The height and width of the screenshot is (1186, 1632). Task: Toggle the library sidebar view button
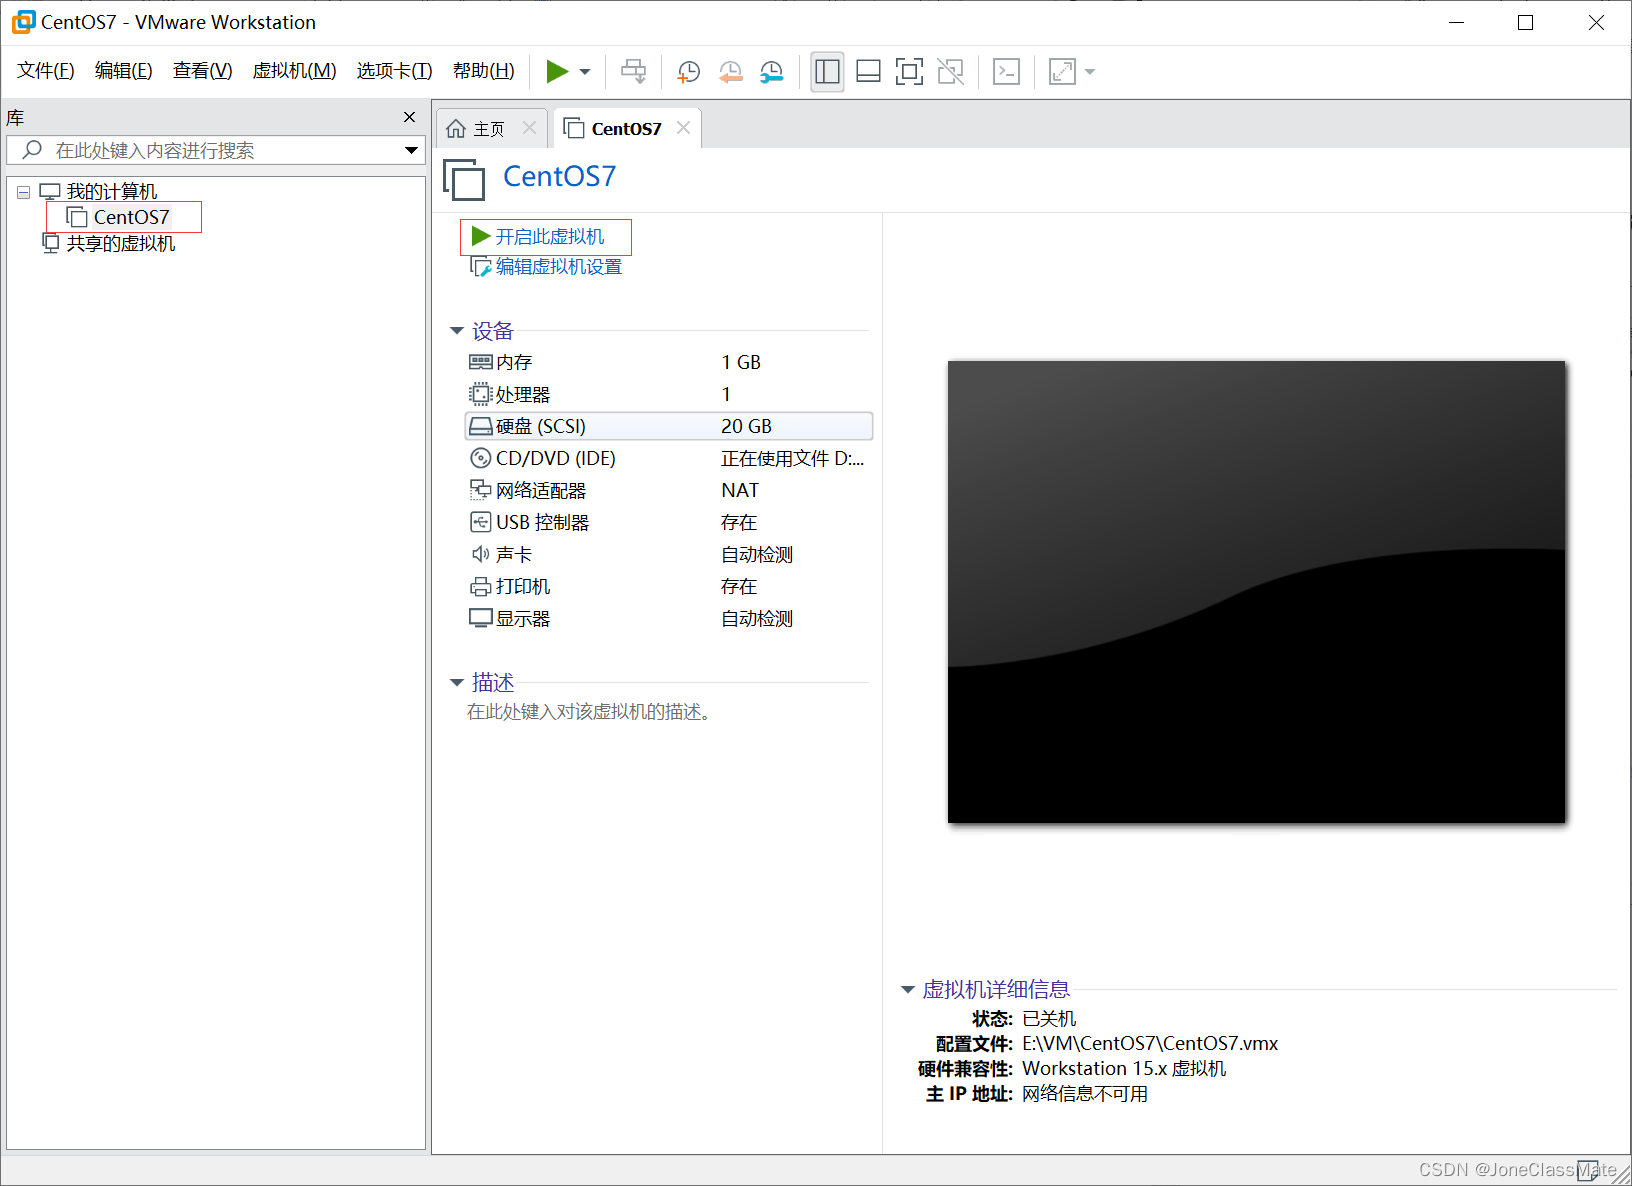pyautogui.click(x=827, y=71)
